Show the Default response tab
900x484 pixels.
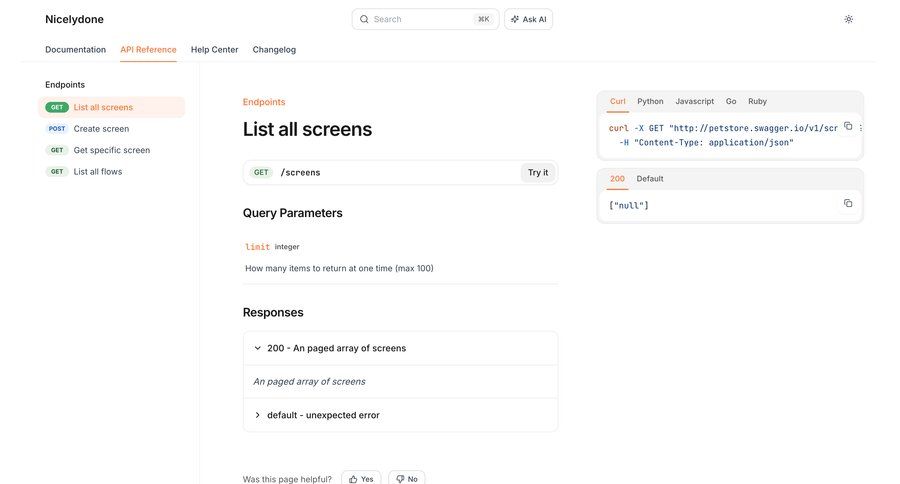650,178
